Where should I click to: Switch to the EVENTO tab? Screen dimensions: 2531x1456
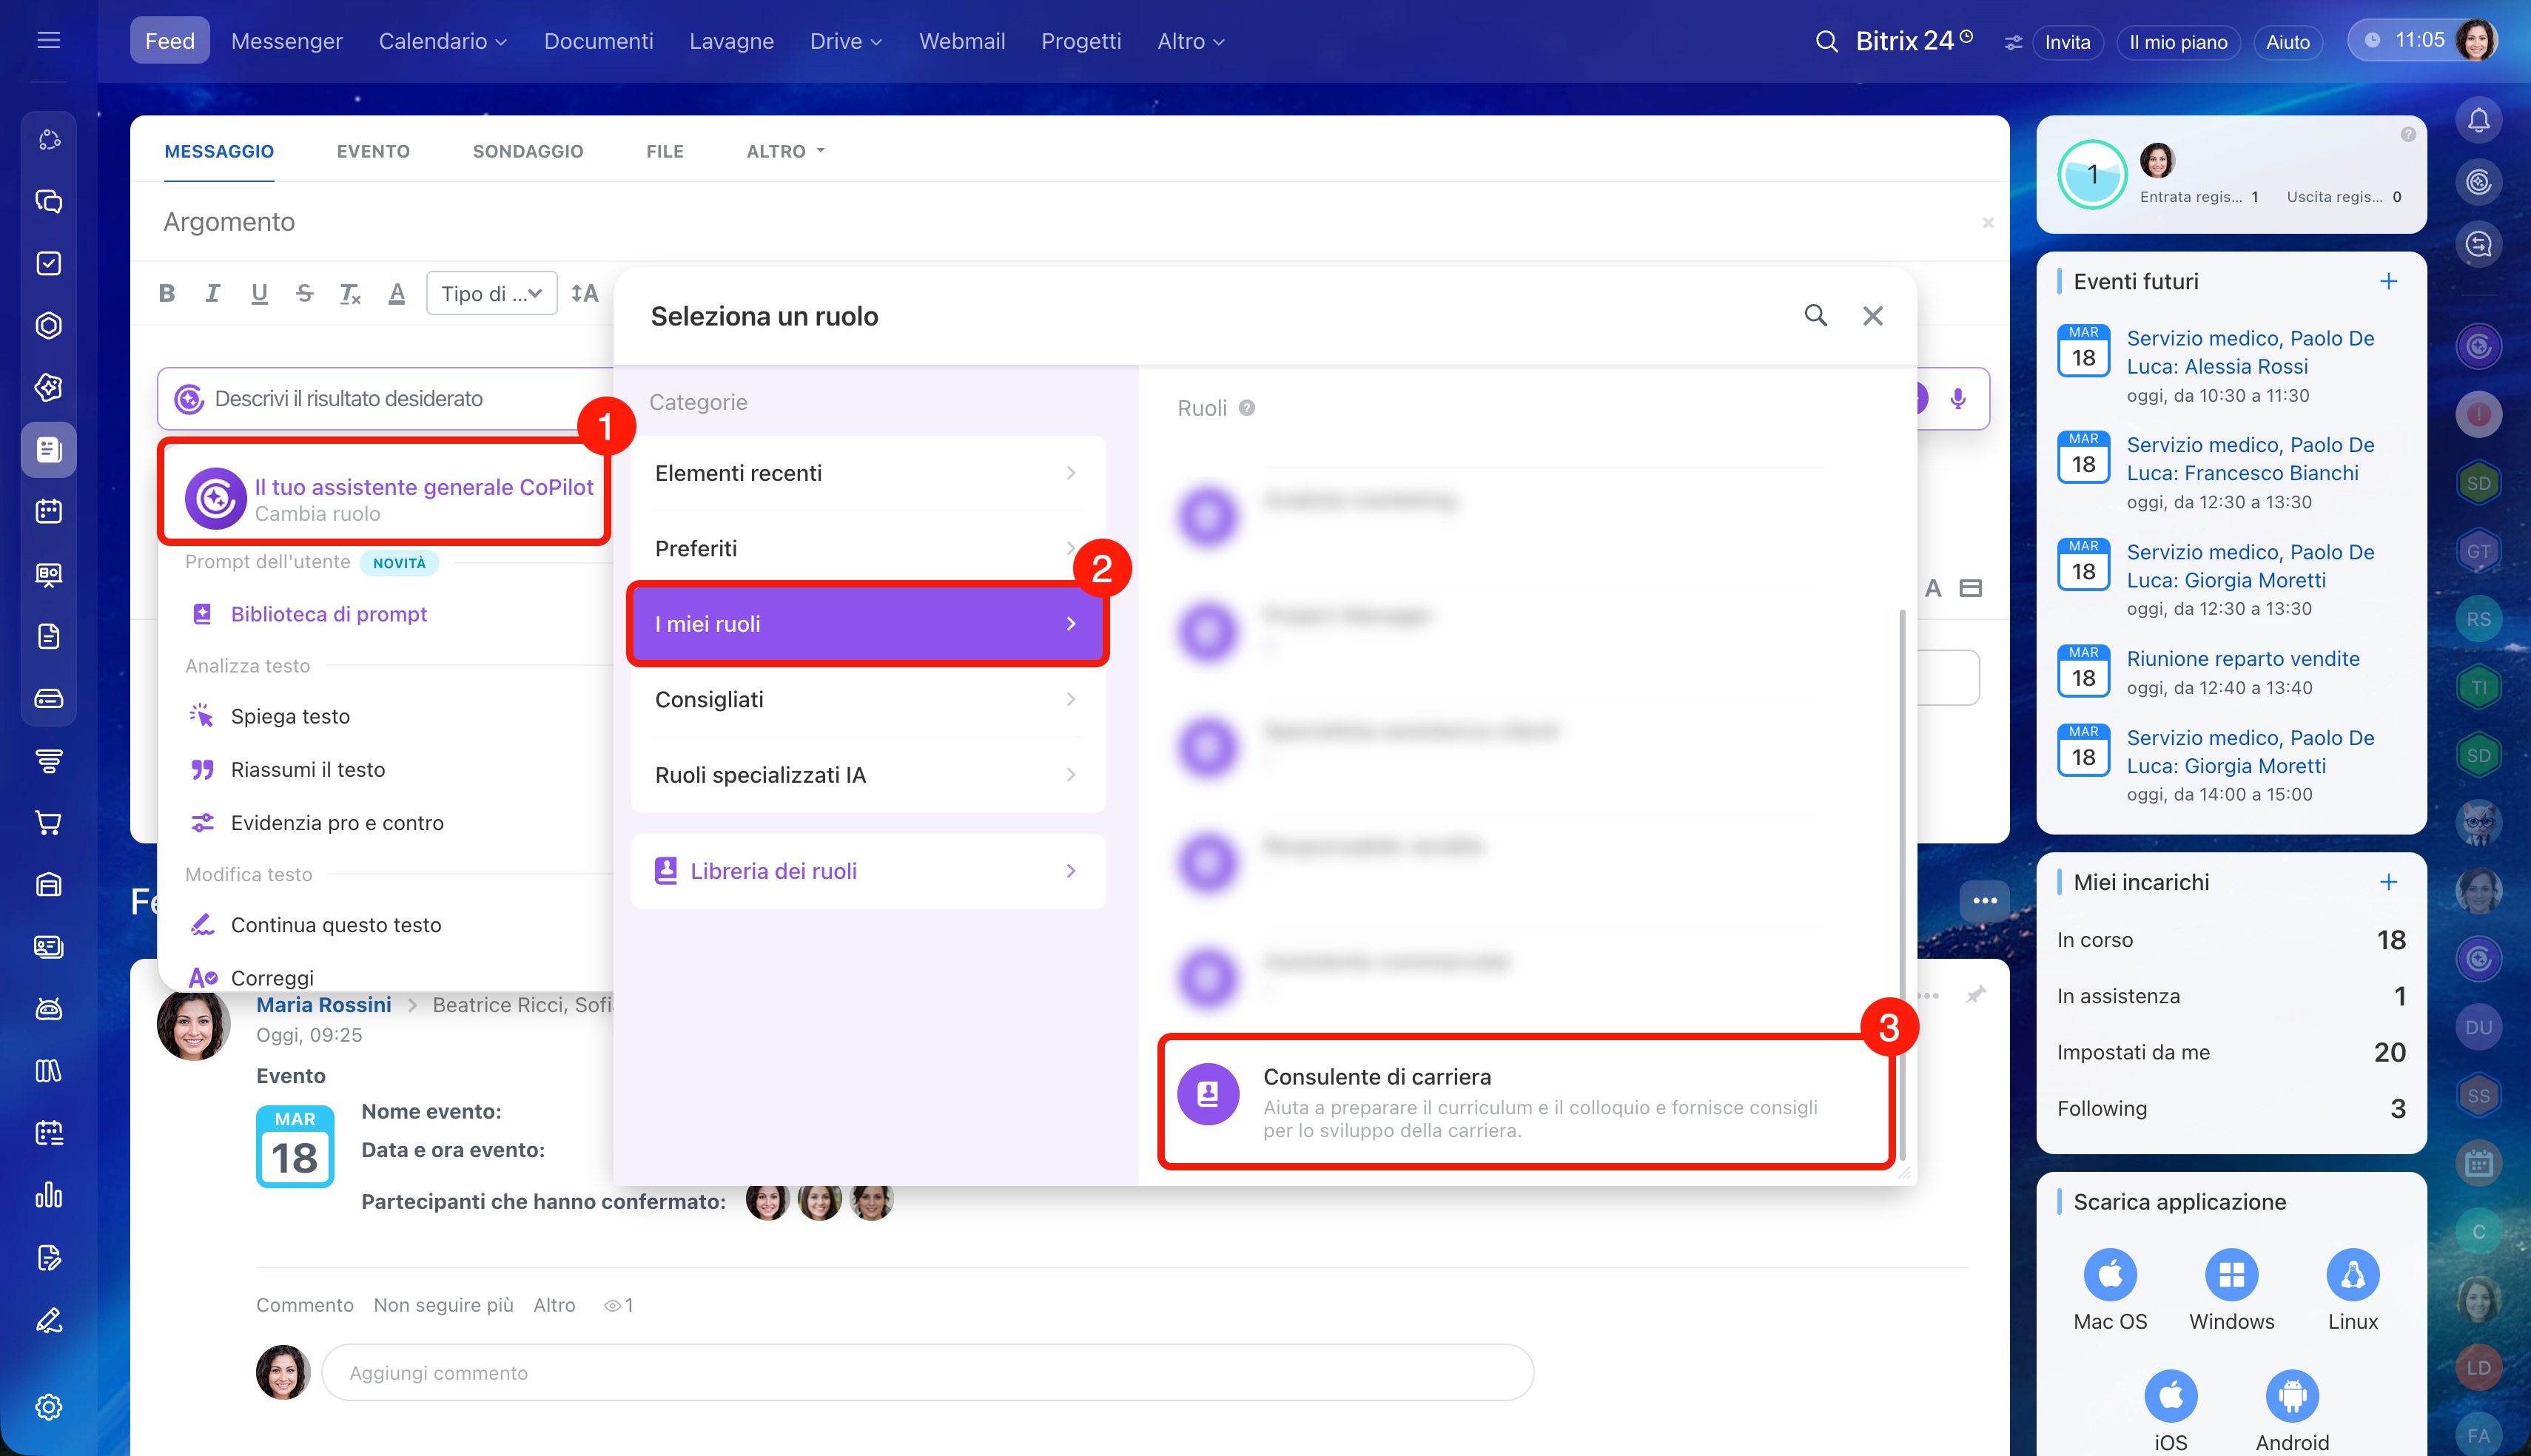point(373,151)
